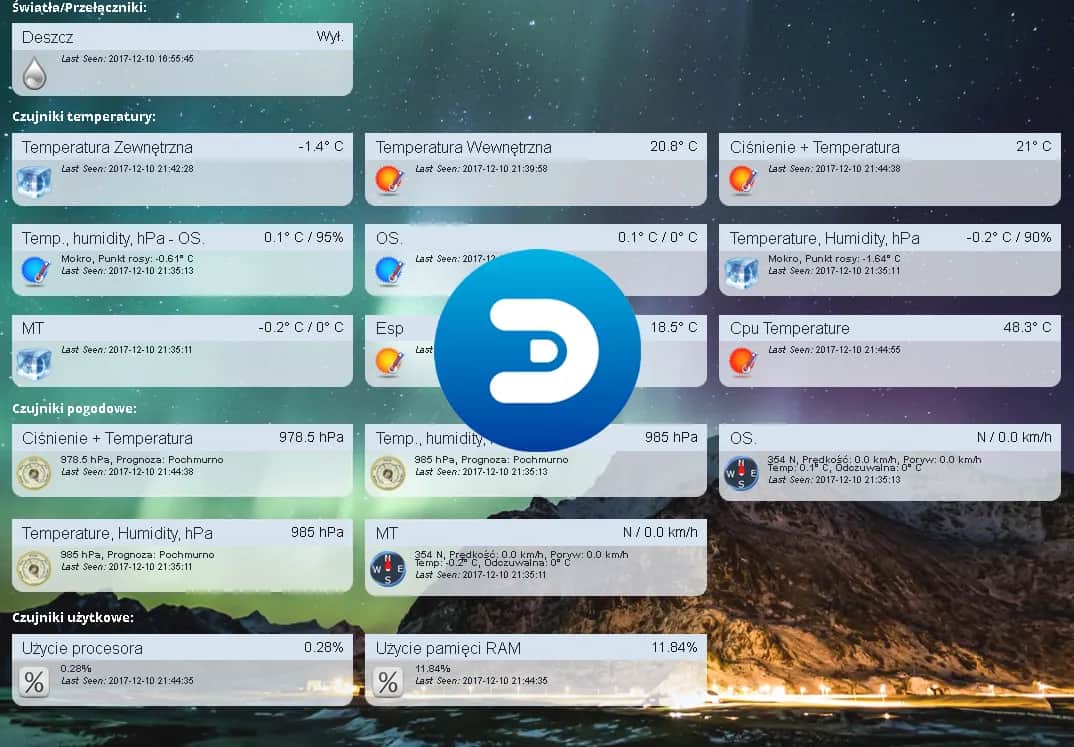Toggle the Deszcz rain drop switch icon
The width and height of the screenshot is (1074, 747).
pyautogui.click(x=34, y=72)
